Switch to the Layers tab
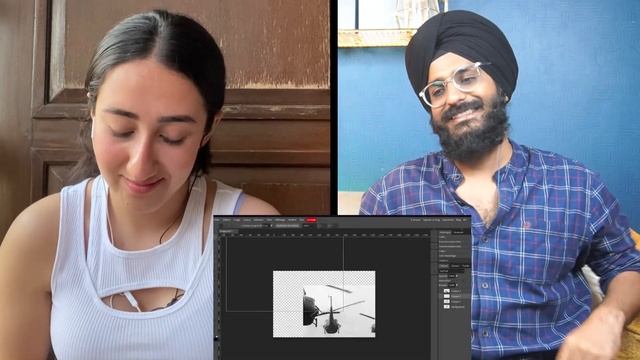Screen dimensions: 640x360 click(x=444, y=266)
